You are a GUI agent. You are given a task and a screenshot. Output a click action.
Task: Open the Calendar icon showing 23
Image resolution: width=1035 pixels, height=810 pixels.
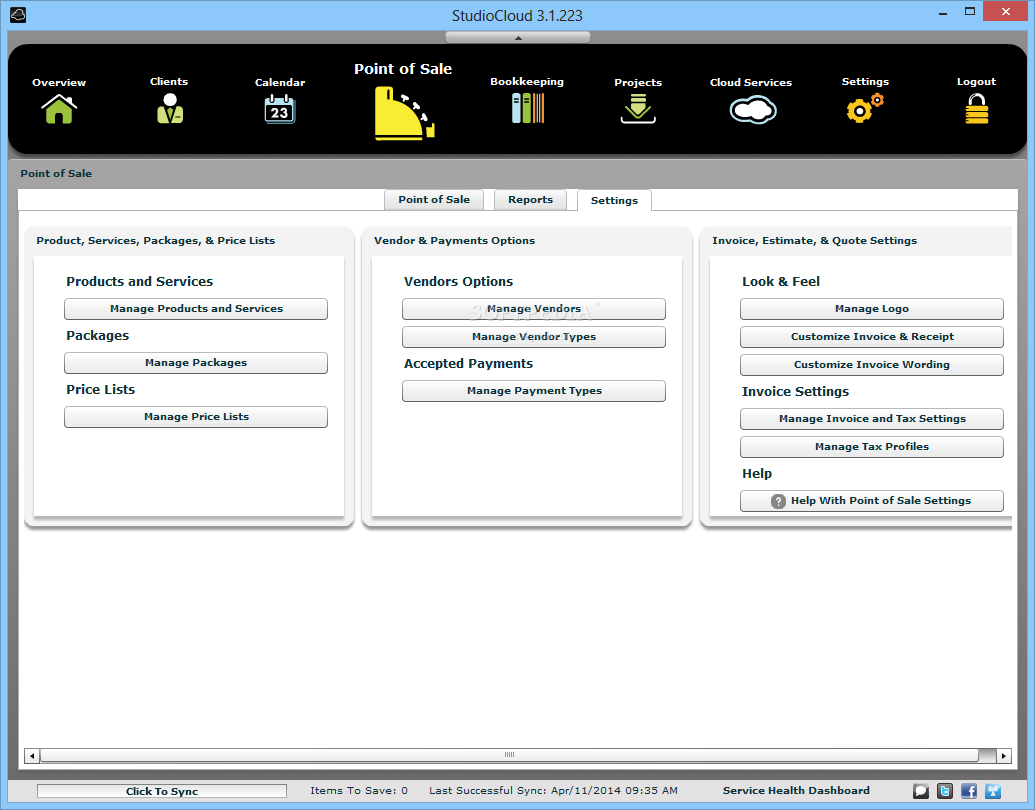click(280, 109)
